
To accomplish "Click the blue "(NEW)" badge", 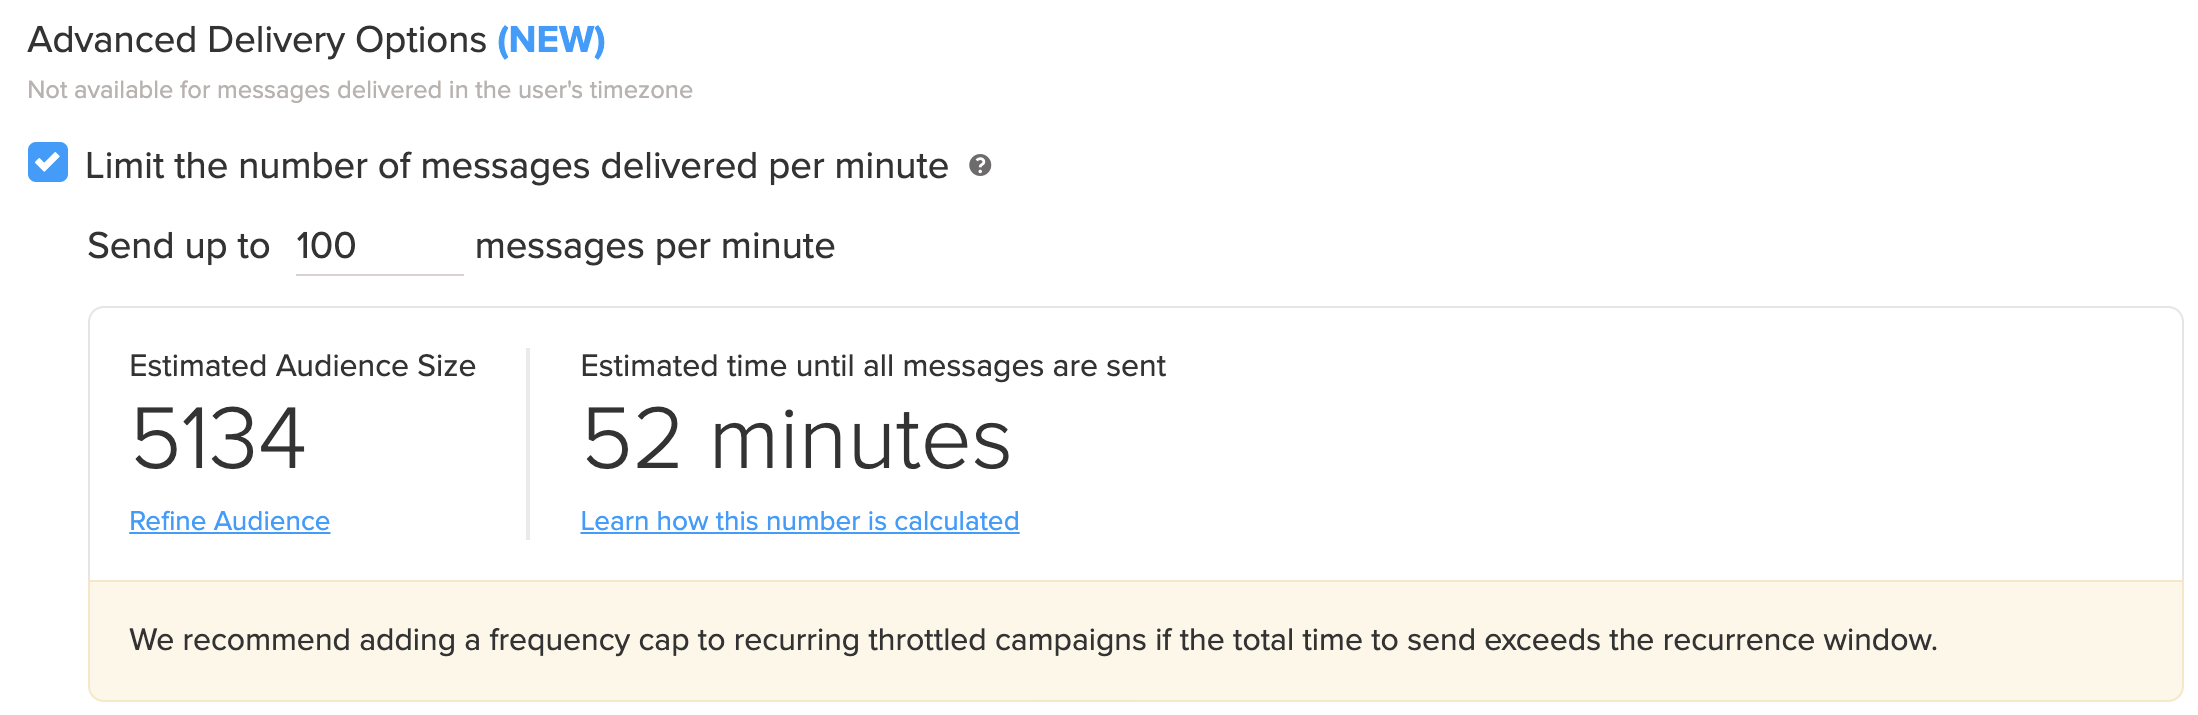I will [551, 40].
